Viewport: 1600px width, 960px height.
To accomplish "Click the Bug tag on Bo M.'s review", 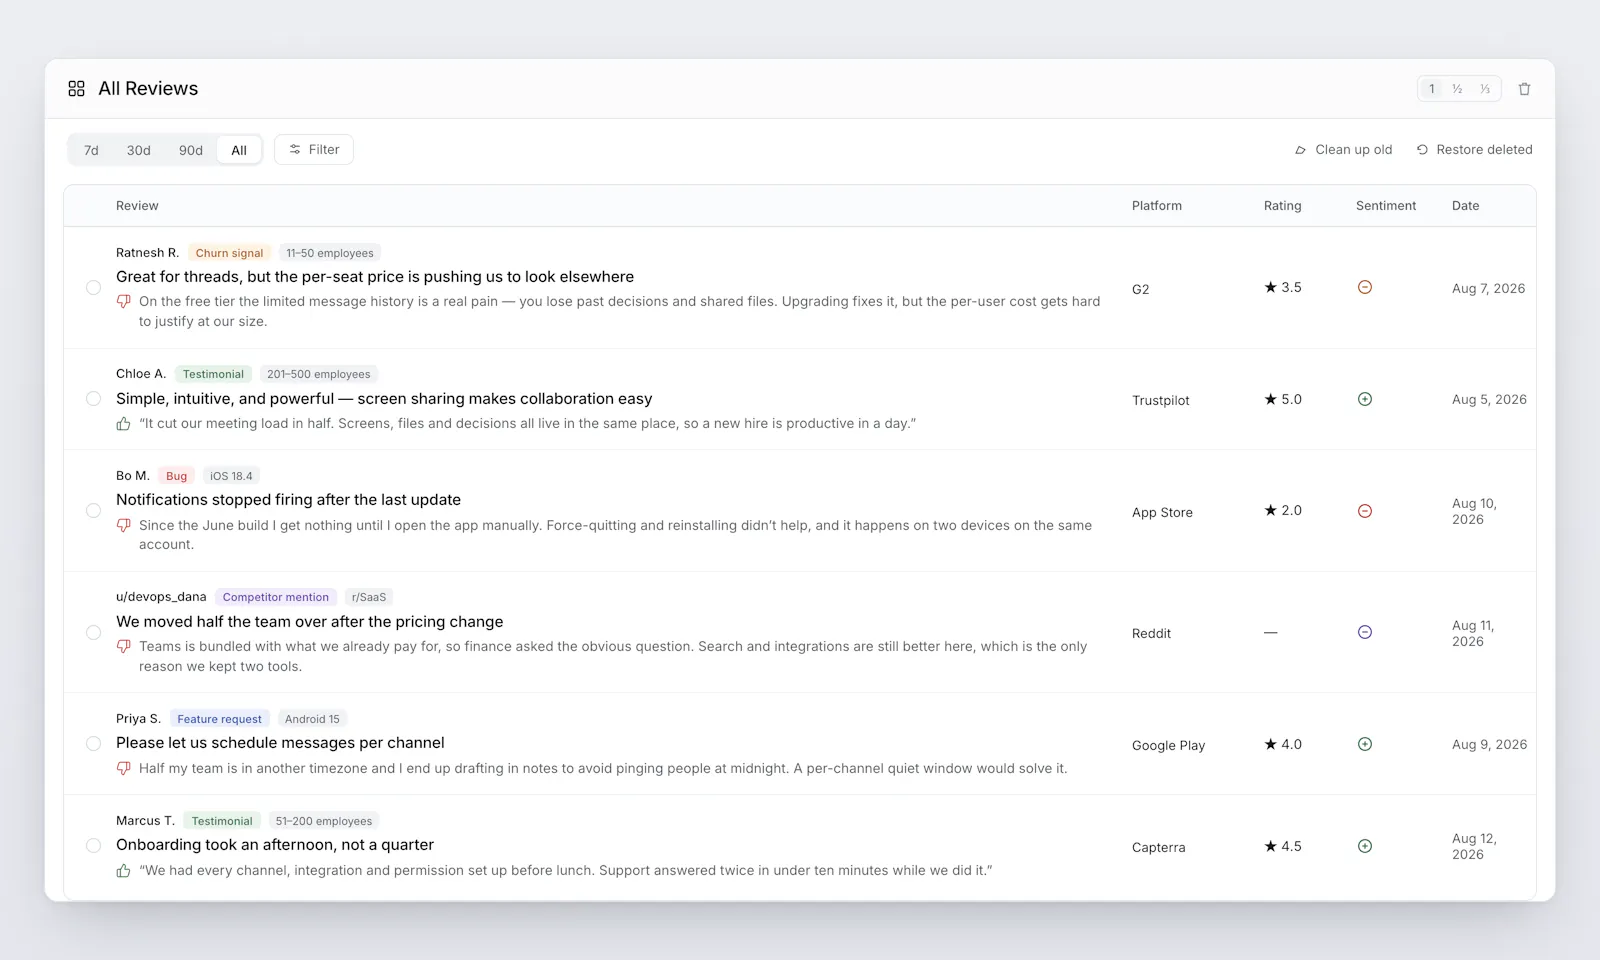I will pos(176,476).
